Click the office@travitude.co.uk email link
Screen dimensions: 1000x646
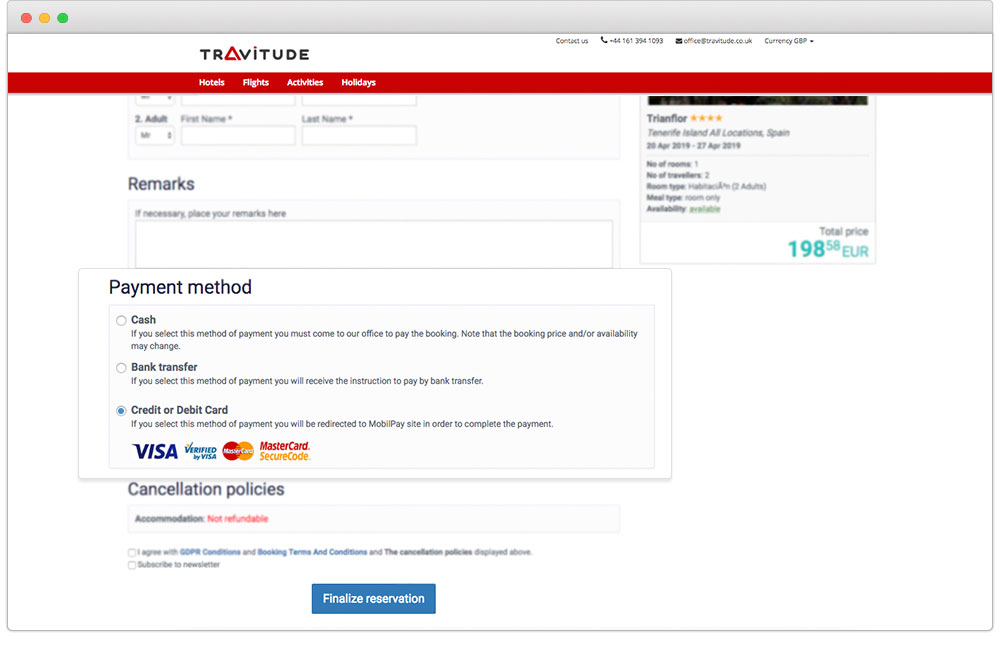coord(717,41)
